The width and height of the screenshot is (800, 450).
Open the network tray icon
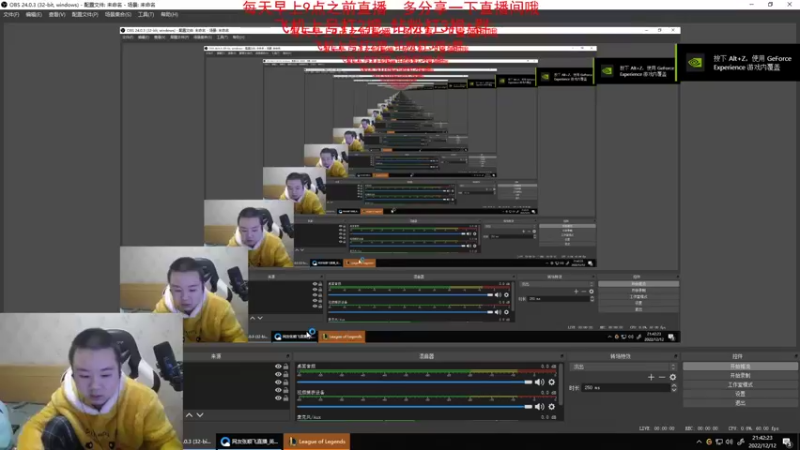pyautogui.click(x=719, y=442)
